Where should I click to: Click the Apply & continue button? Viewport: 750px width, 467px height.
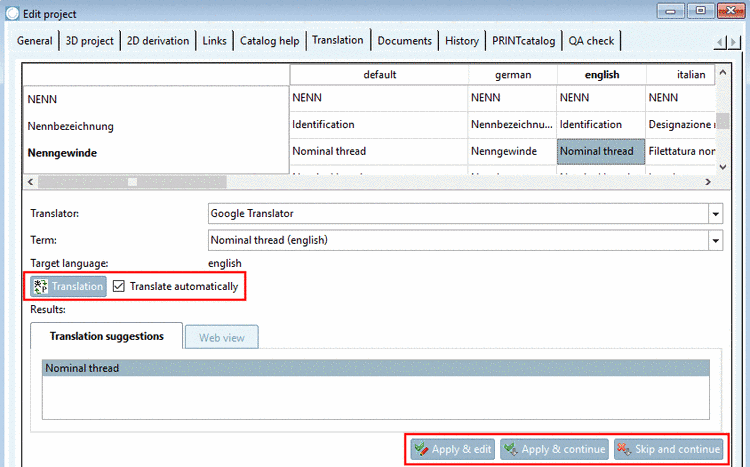pyautogui.click(x=554, y=449)
